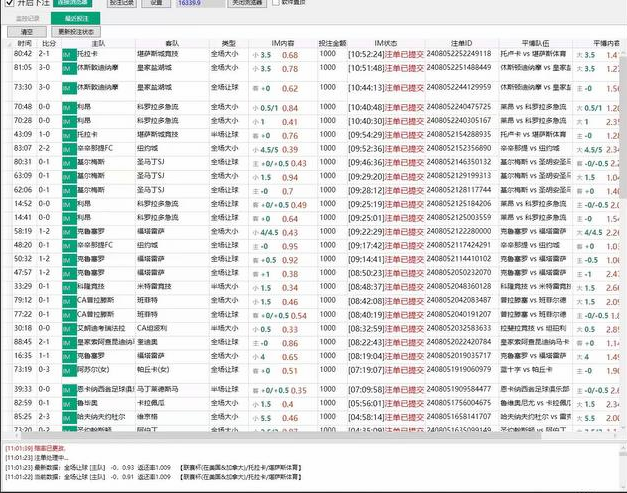This screenshot has height=493, width=627.
Task: Sort by the 时间 column header
Action: point(22,43)
